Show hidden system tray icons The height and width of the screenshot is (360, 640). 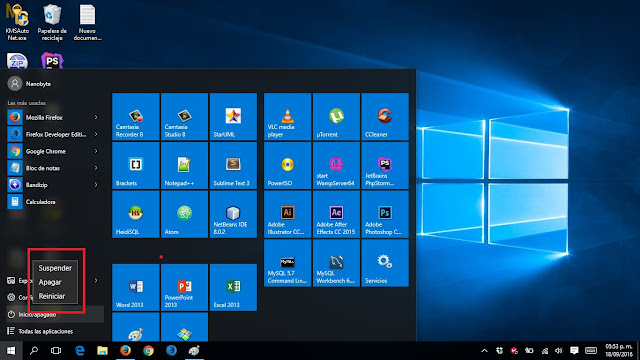484,351
